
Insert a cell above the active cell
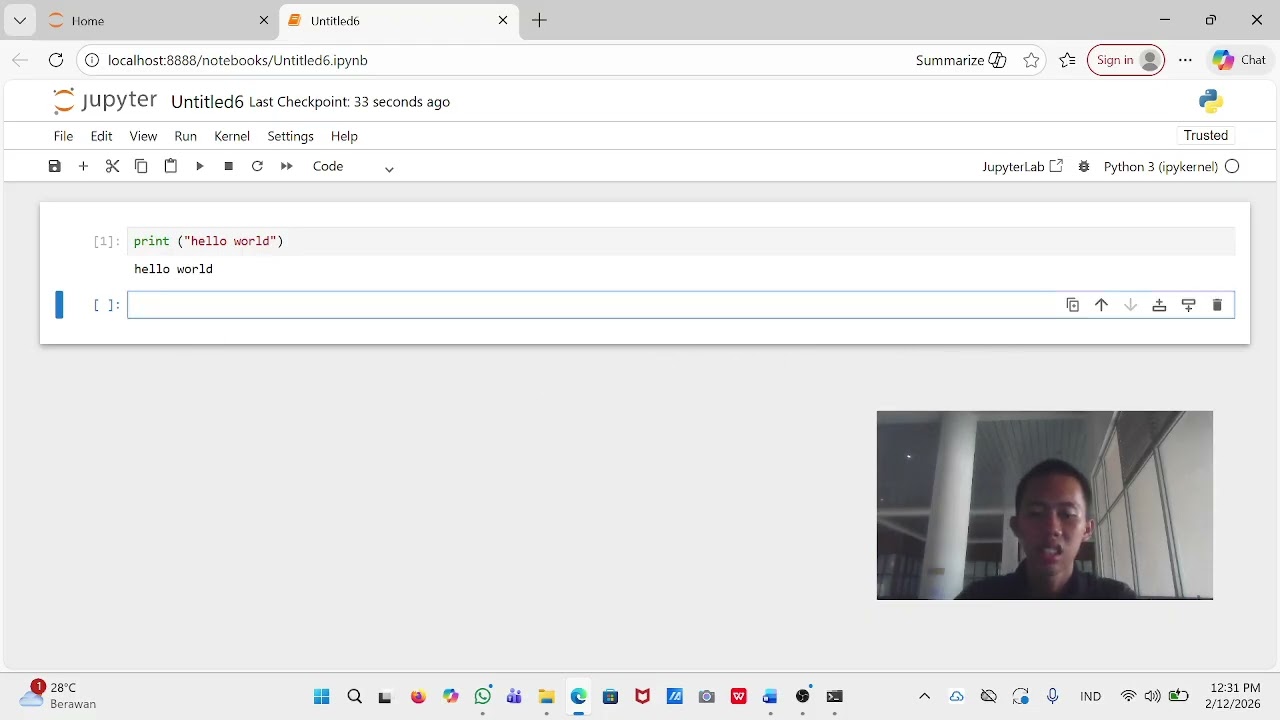pos(1159,305)
